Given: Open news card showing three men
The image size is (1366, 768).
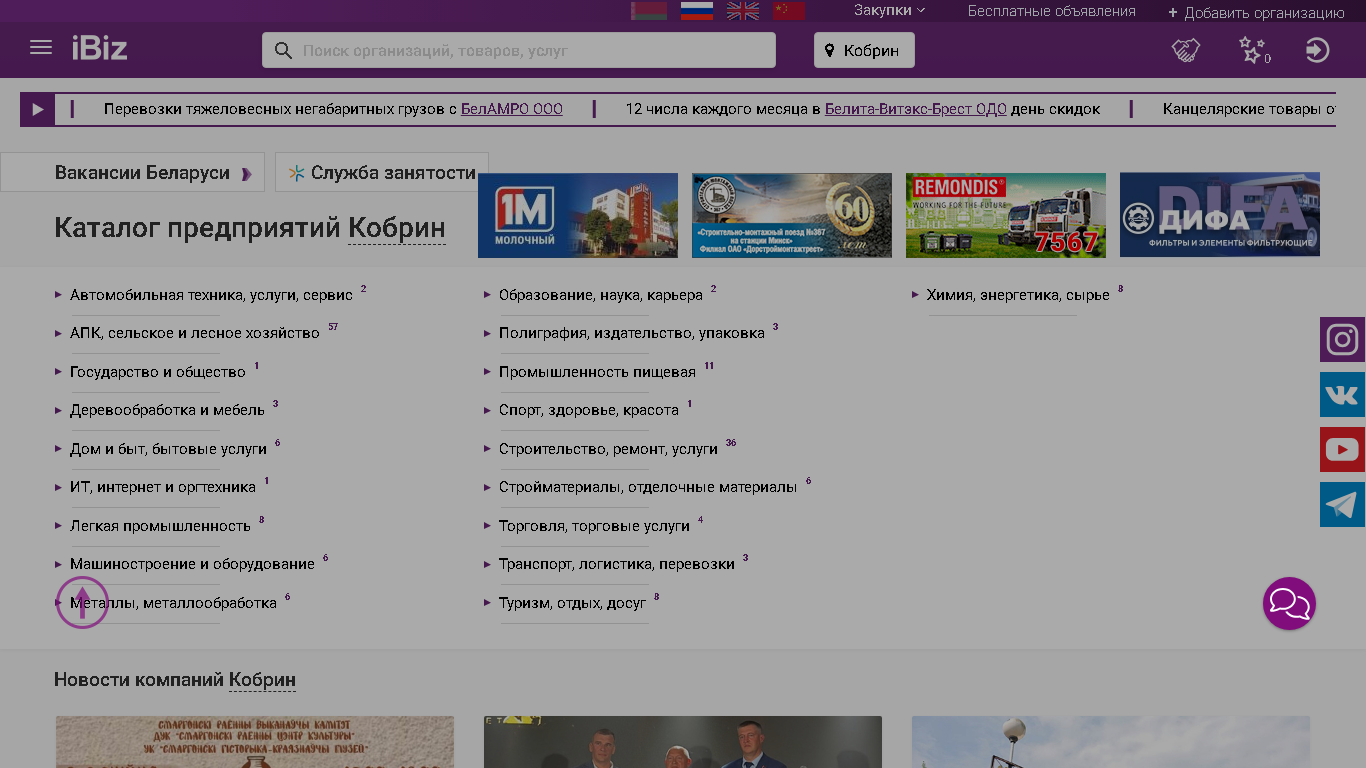Looking at the screenshot, I should click(683, 742).
